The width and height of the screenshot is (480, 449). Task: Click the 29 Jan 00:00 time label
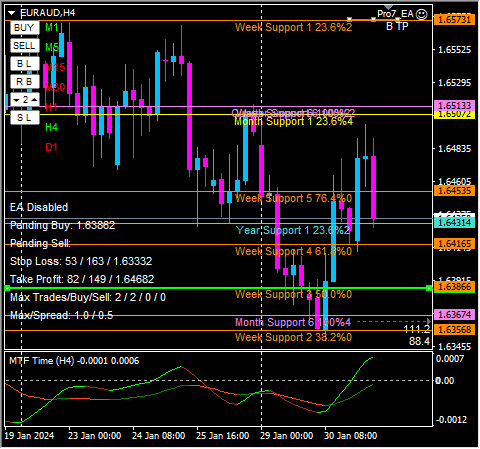287,436
